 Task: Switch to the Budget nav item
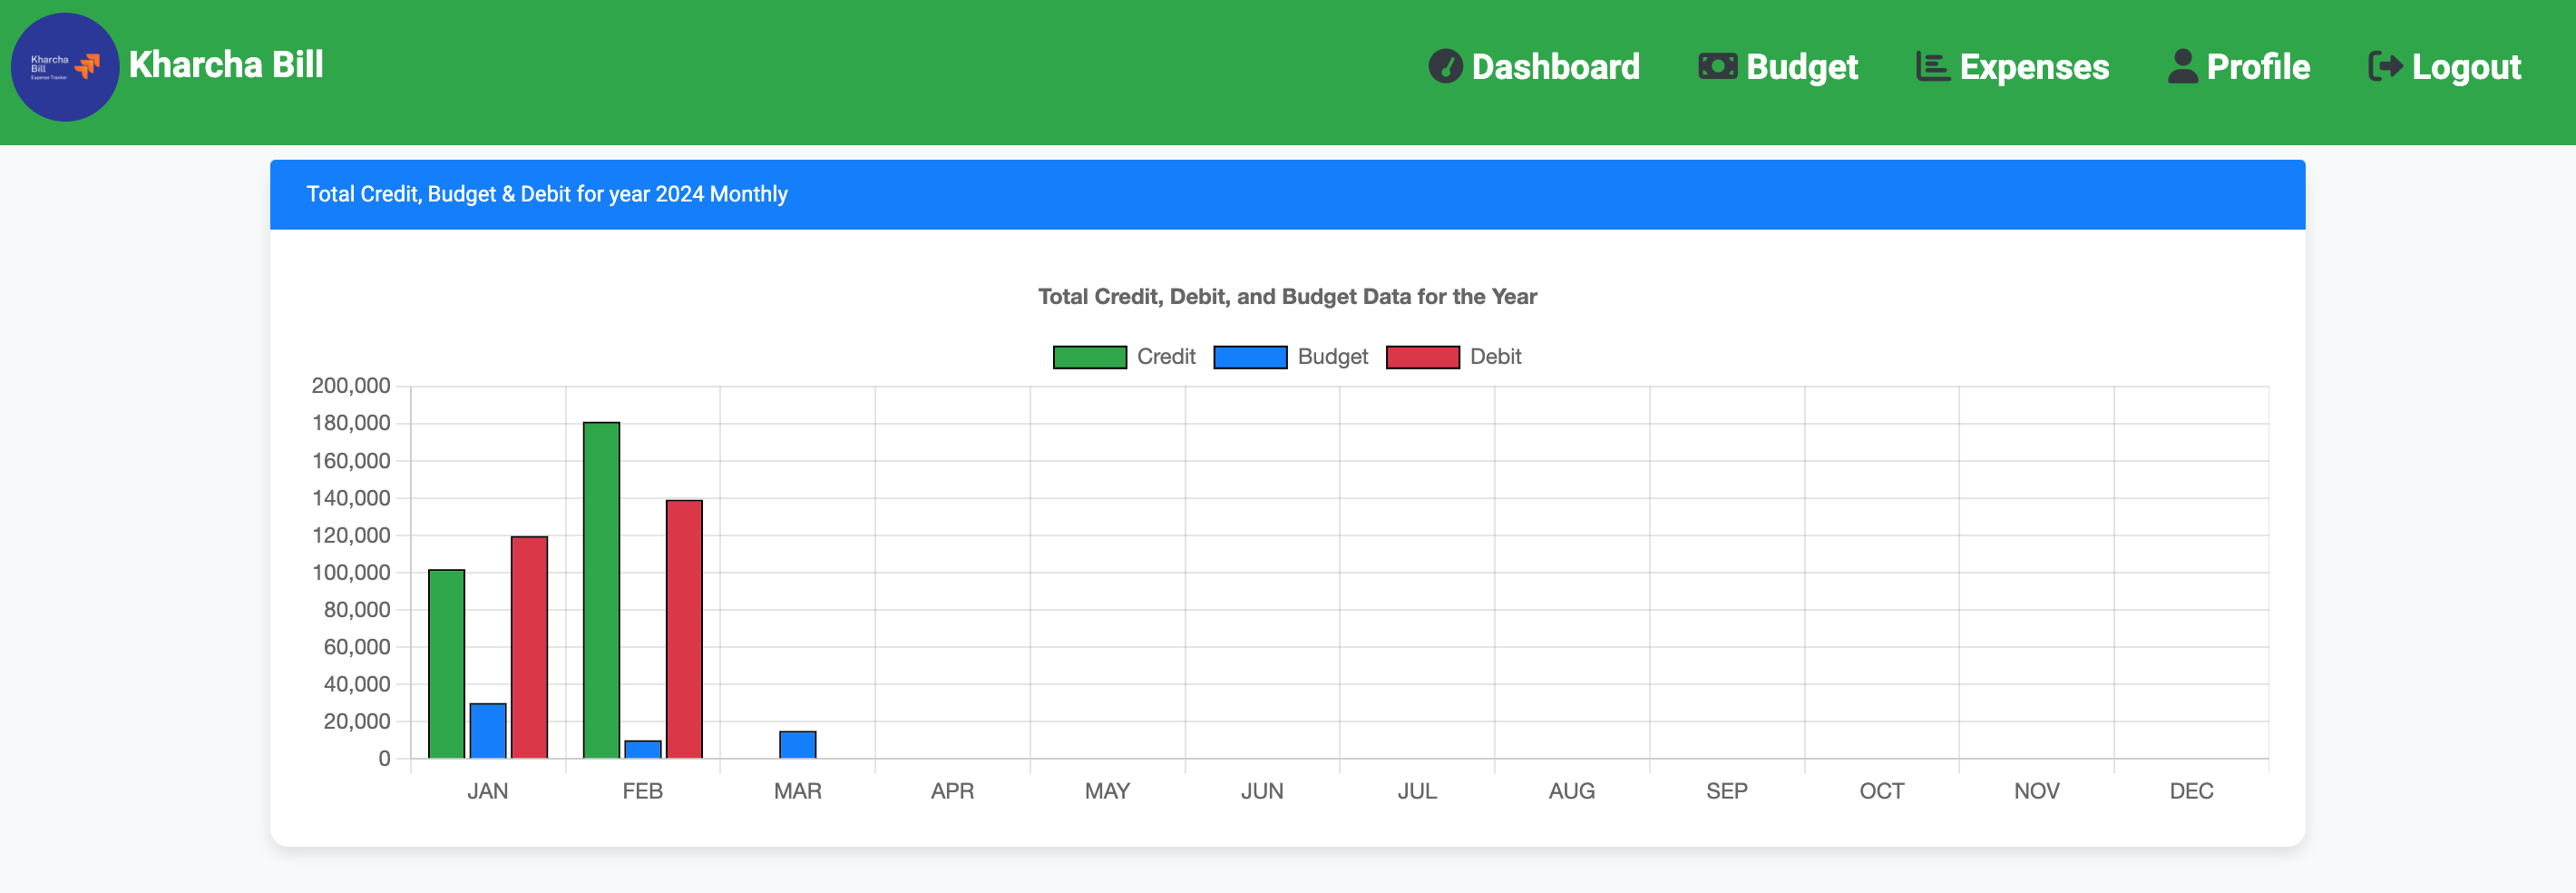1802,66
